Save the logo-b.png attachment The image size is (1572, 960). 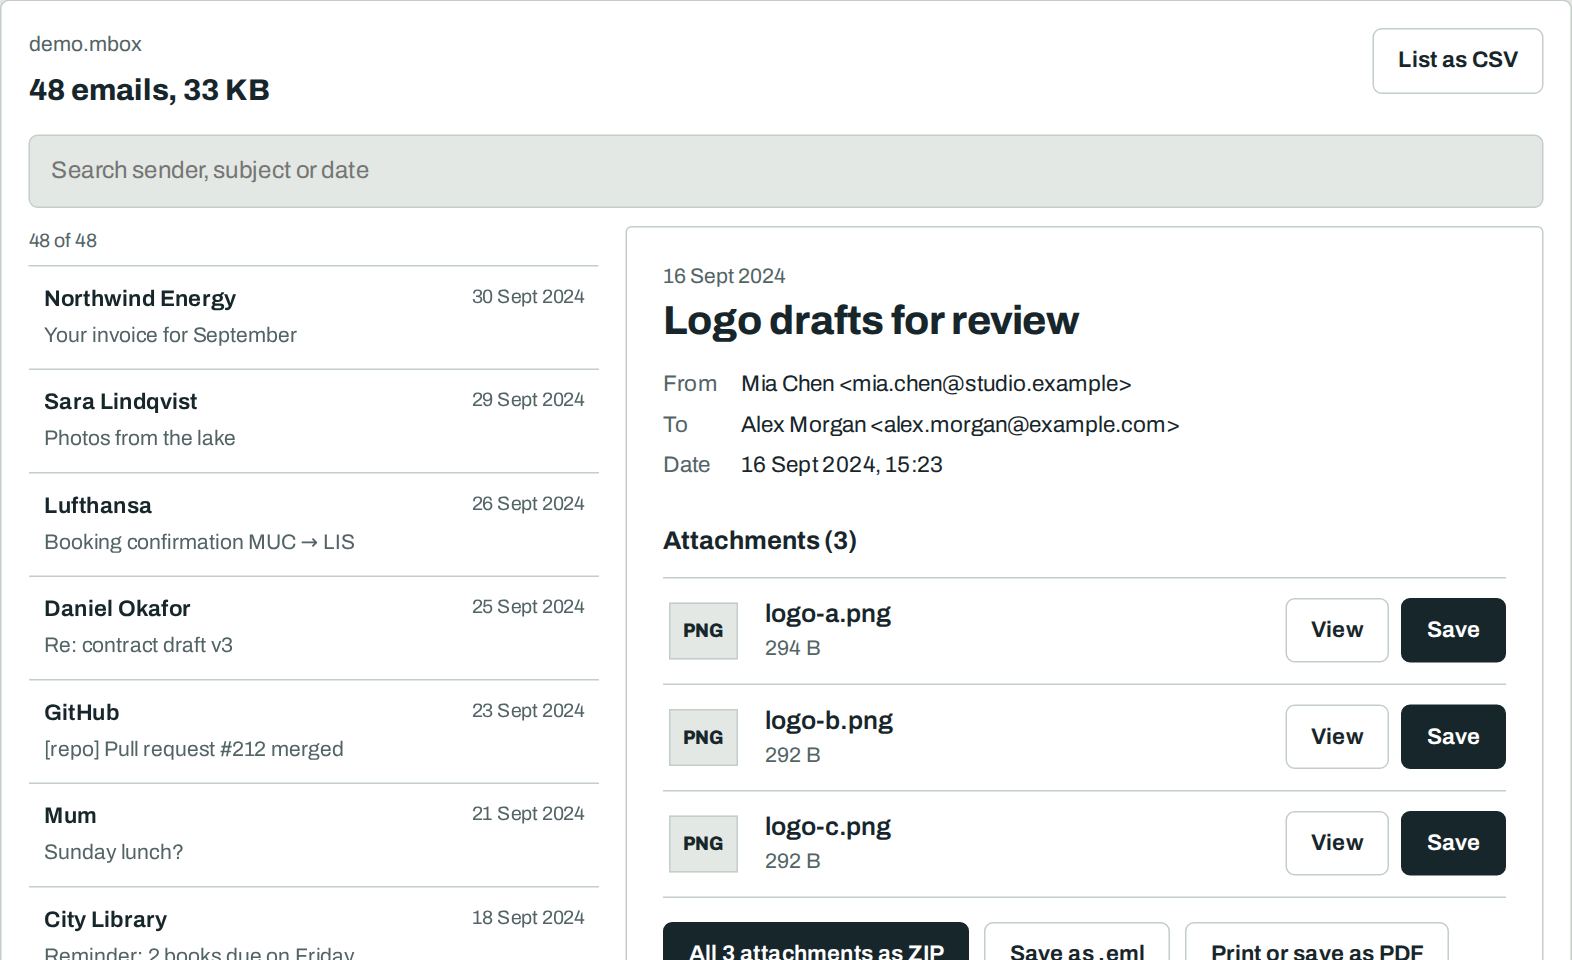[1452, 737]
